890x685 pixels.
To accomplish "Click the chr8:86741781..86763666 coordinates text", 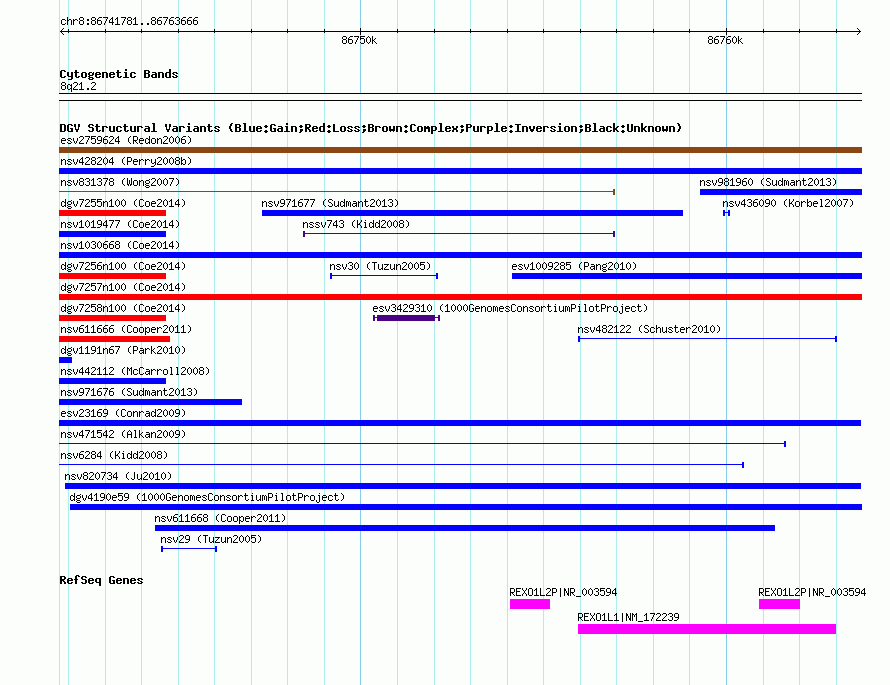I will coord(129,21).
